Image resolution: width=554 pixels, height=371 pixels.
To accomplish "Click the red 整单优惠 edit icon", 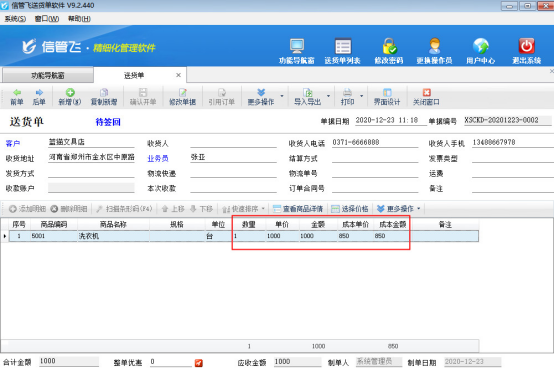I will (199, 363).
